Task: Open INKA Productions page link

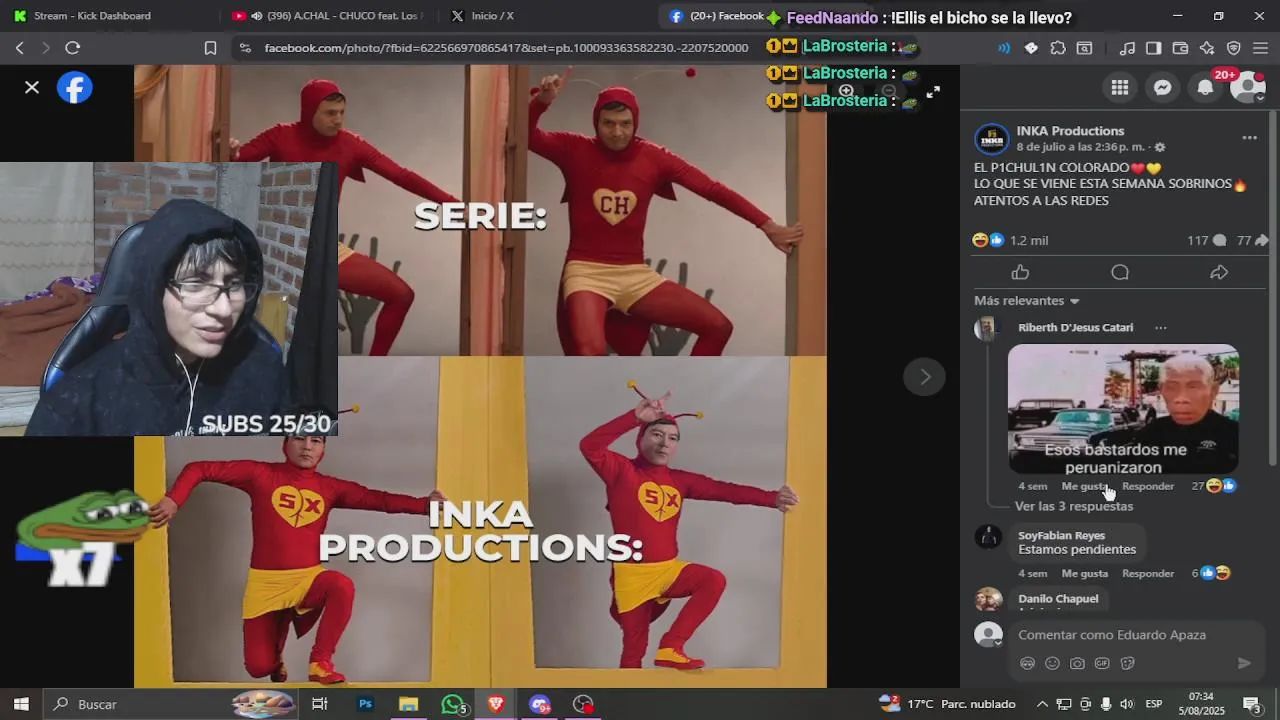Action: [1070, 131]
